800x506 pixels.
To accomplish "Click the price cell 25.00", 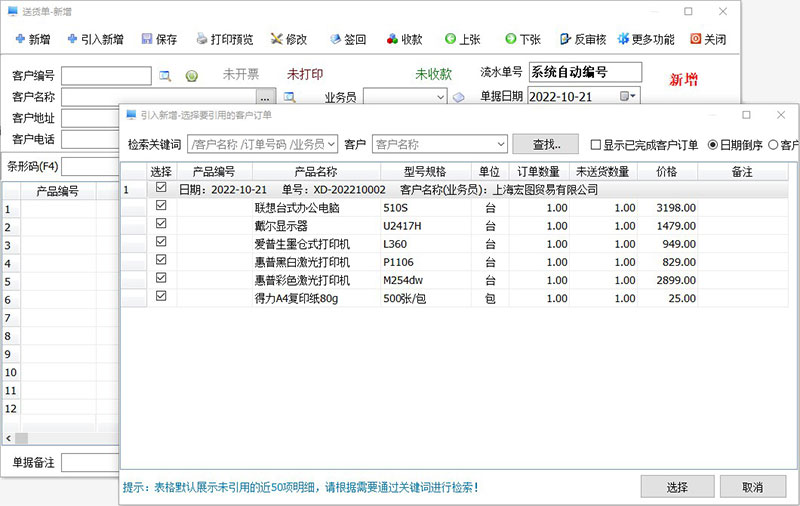I will [667, 298].
